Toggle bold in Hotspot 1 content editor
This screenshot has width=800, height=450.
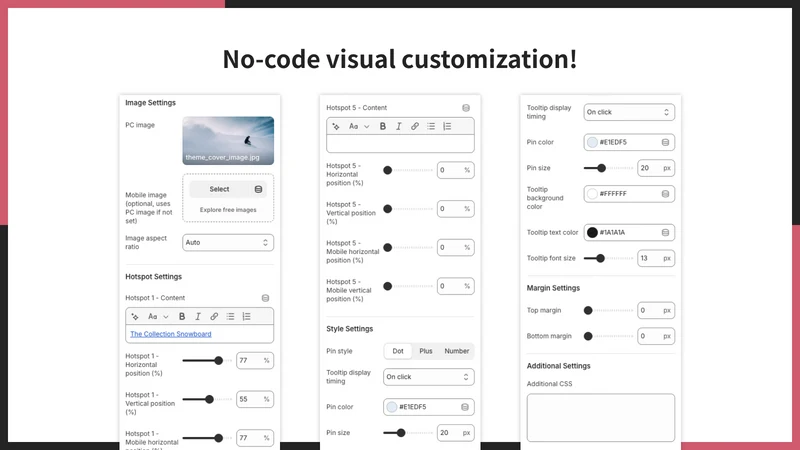182,317
